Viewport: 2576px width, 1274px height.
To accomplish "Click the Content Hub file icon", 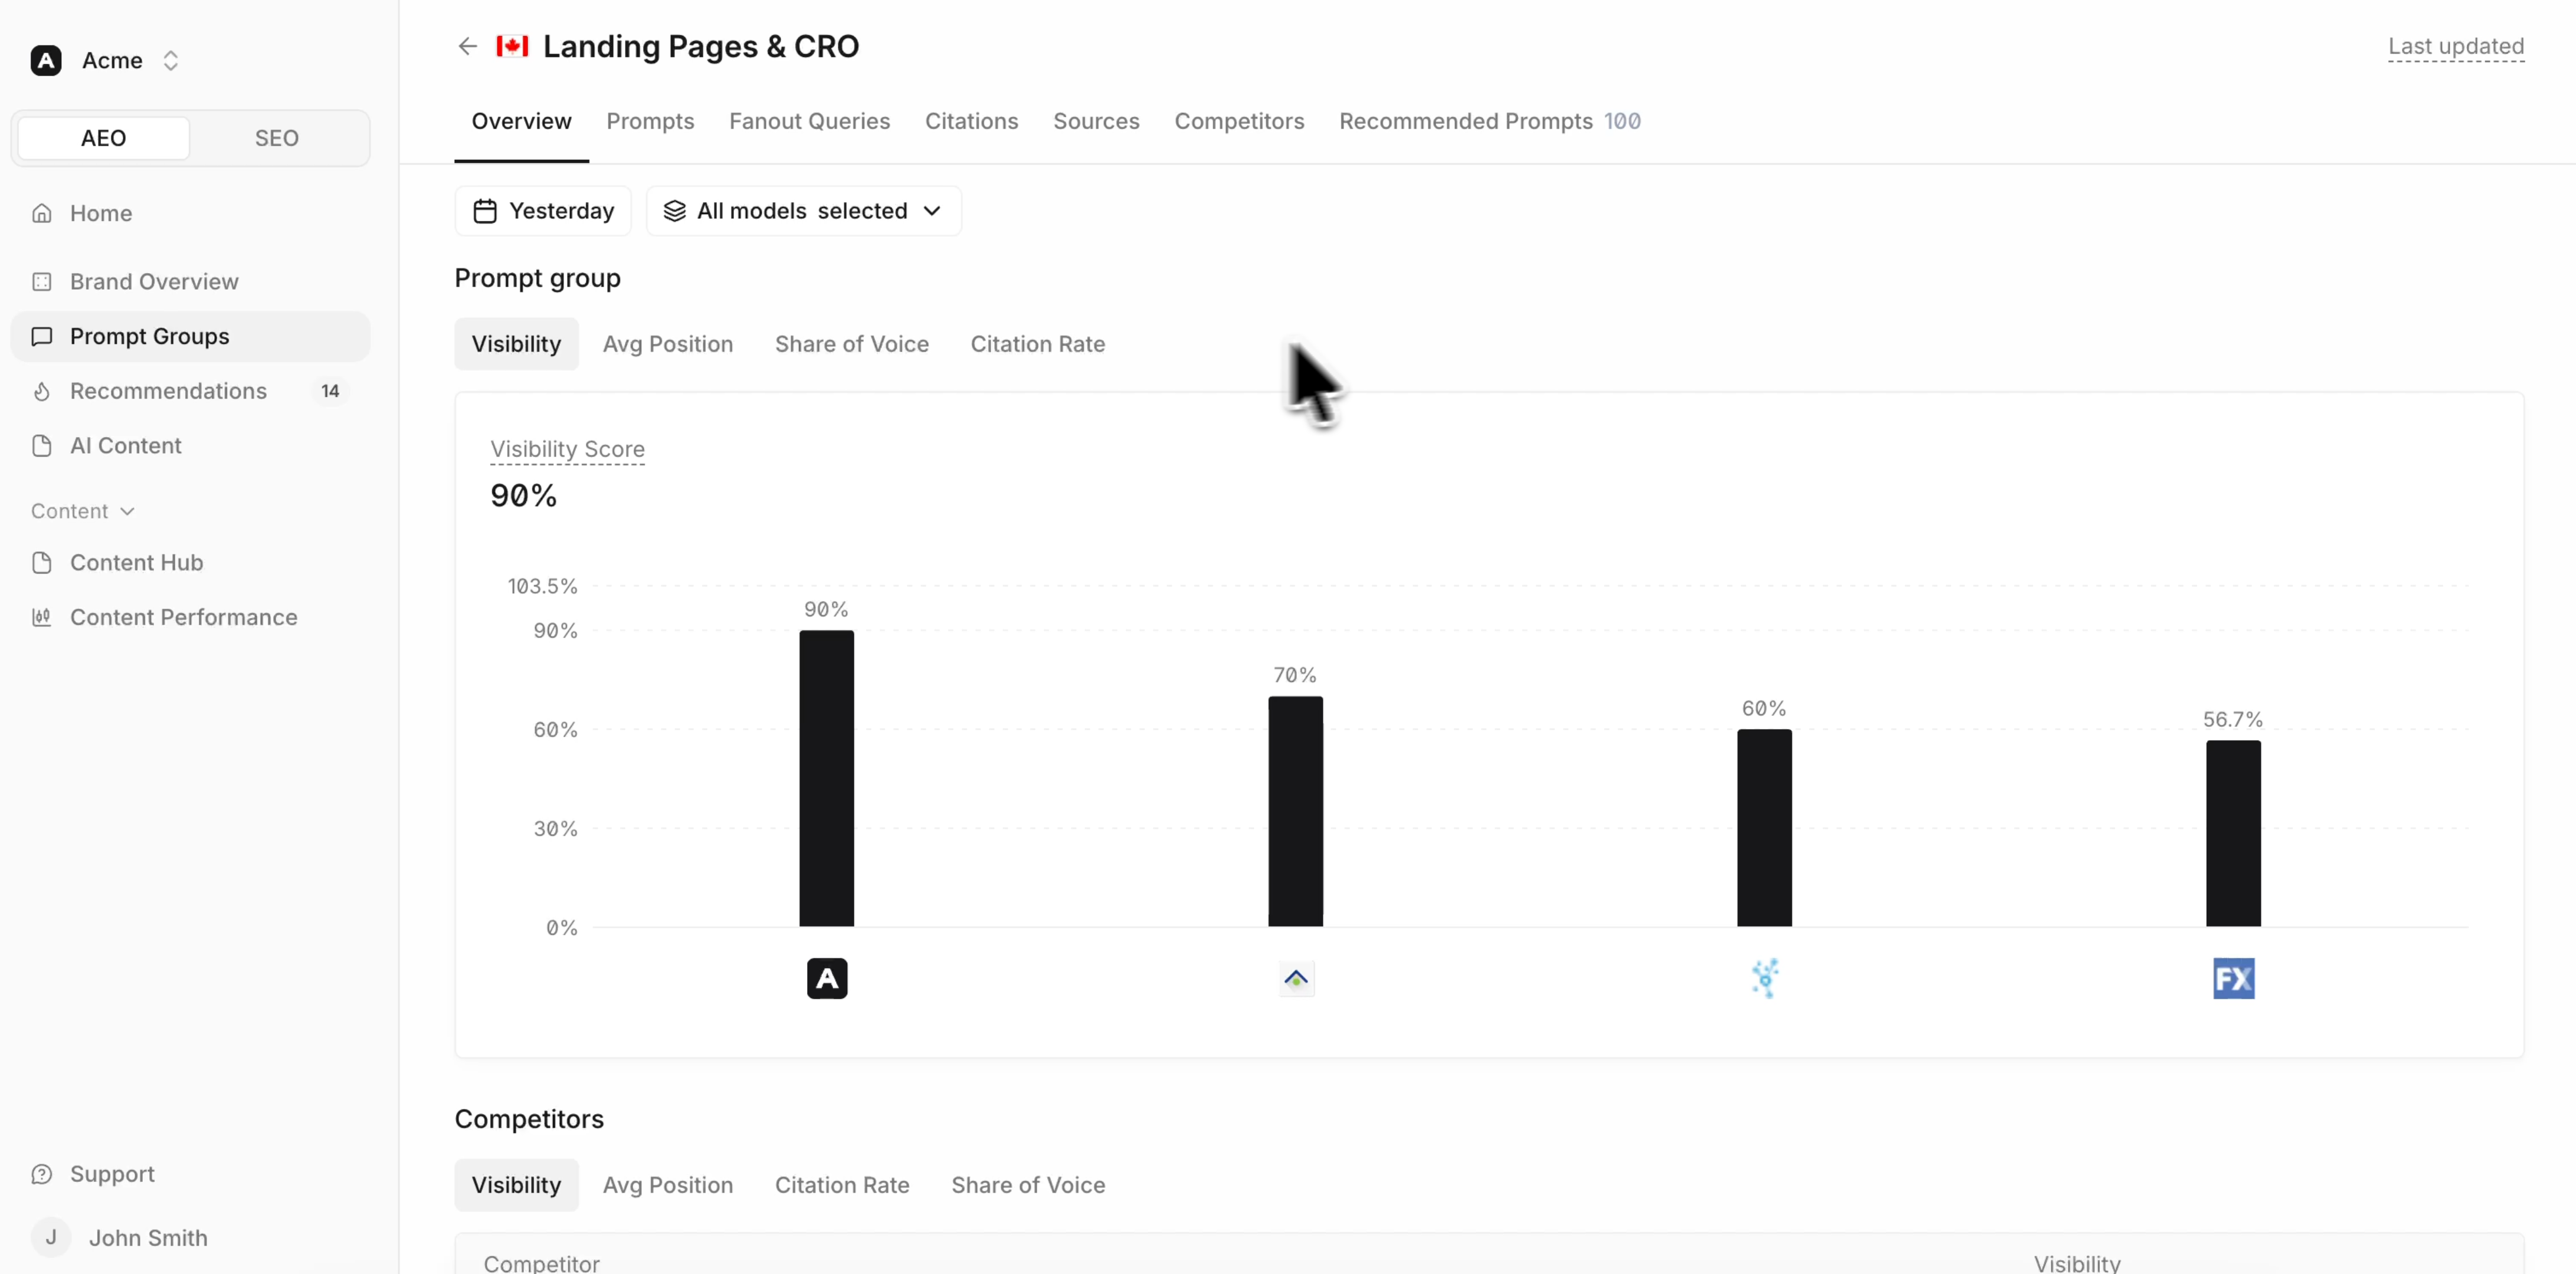I will click(x=42, y=563).
